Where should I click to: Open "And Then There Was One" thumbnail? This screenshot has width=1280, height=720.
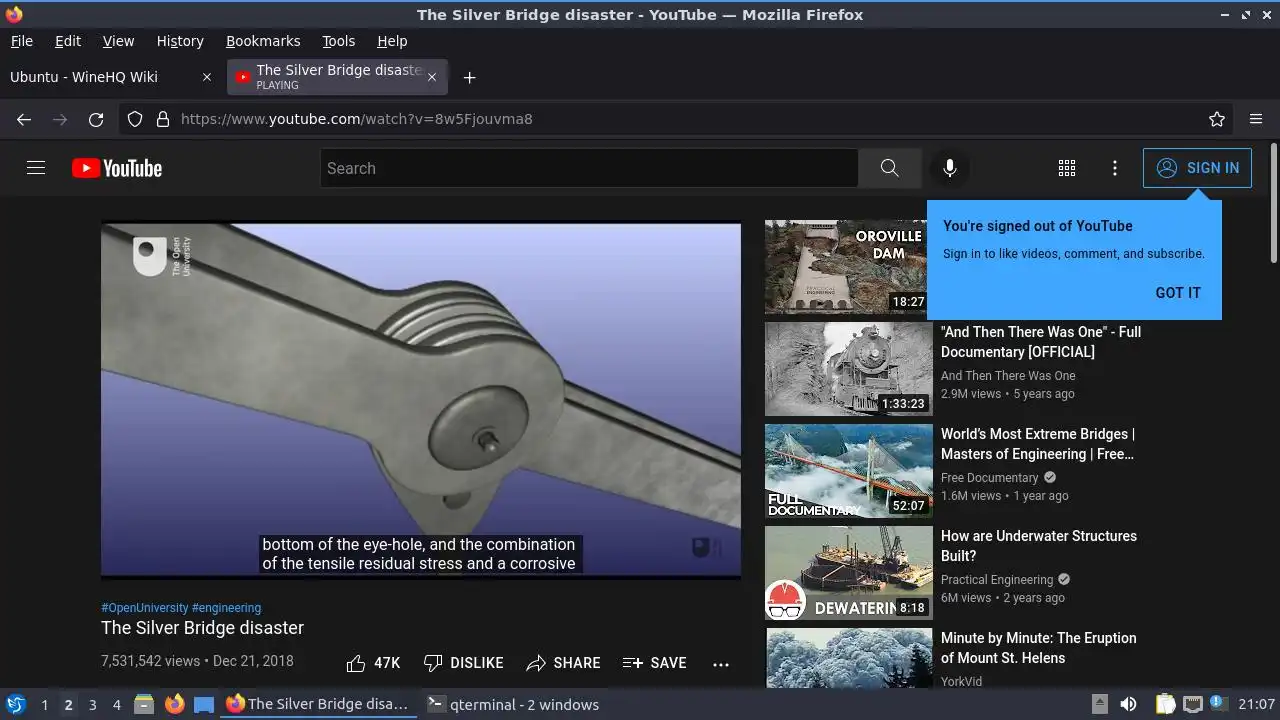pyautogui.click(x=848, y=369)
